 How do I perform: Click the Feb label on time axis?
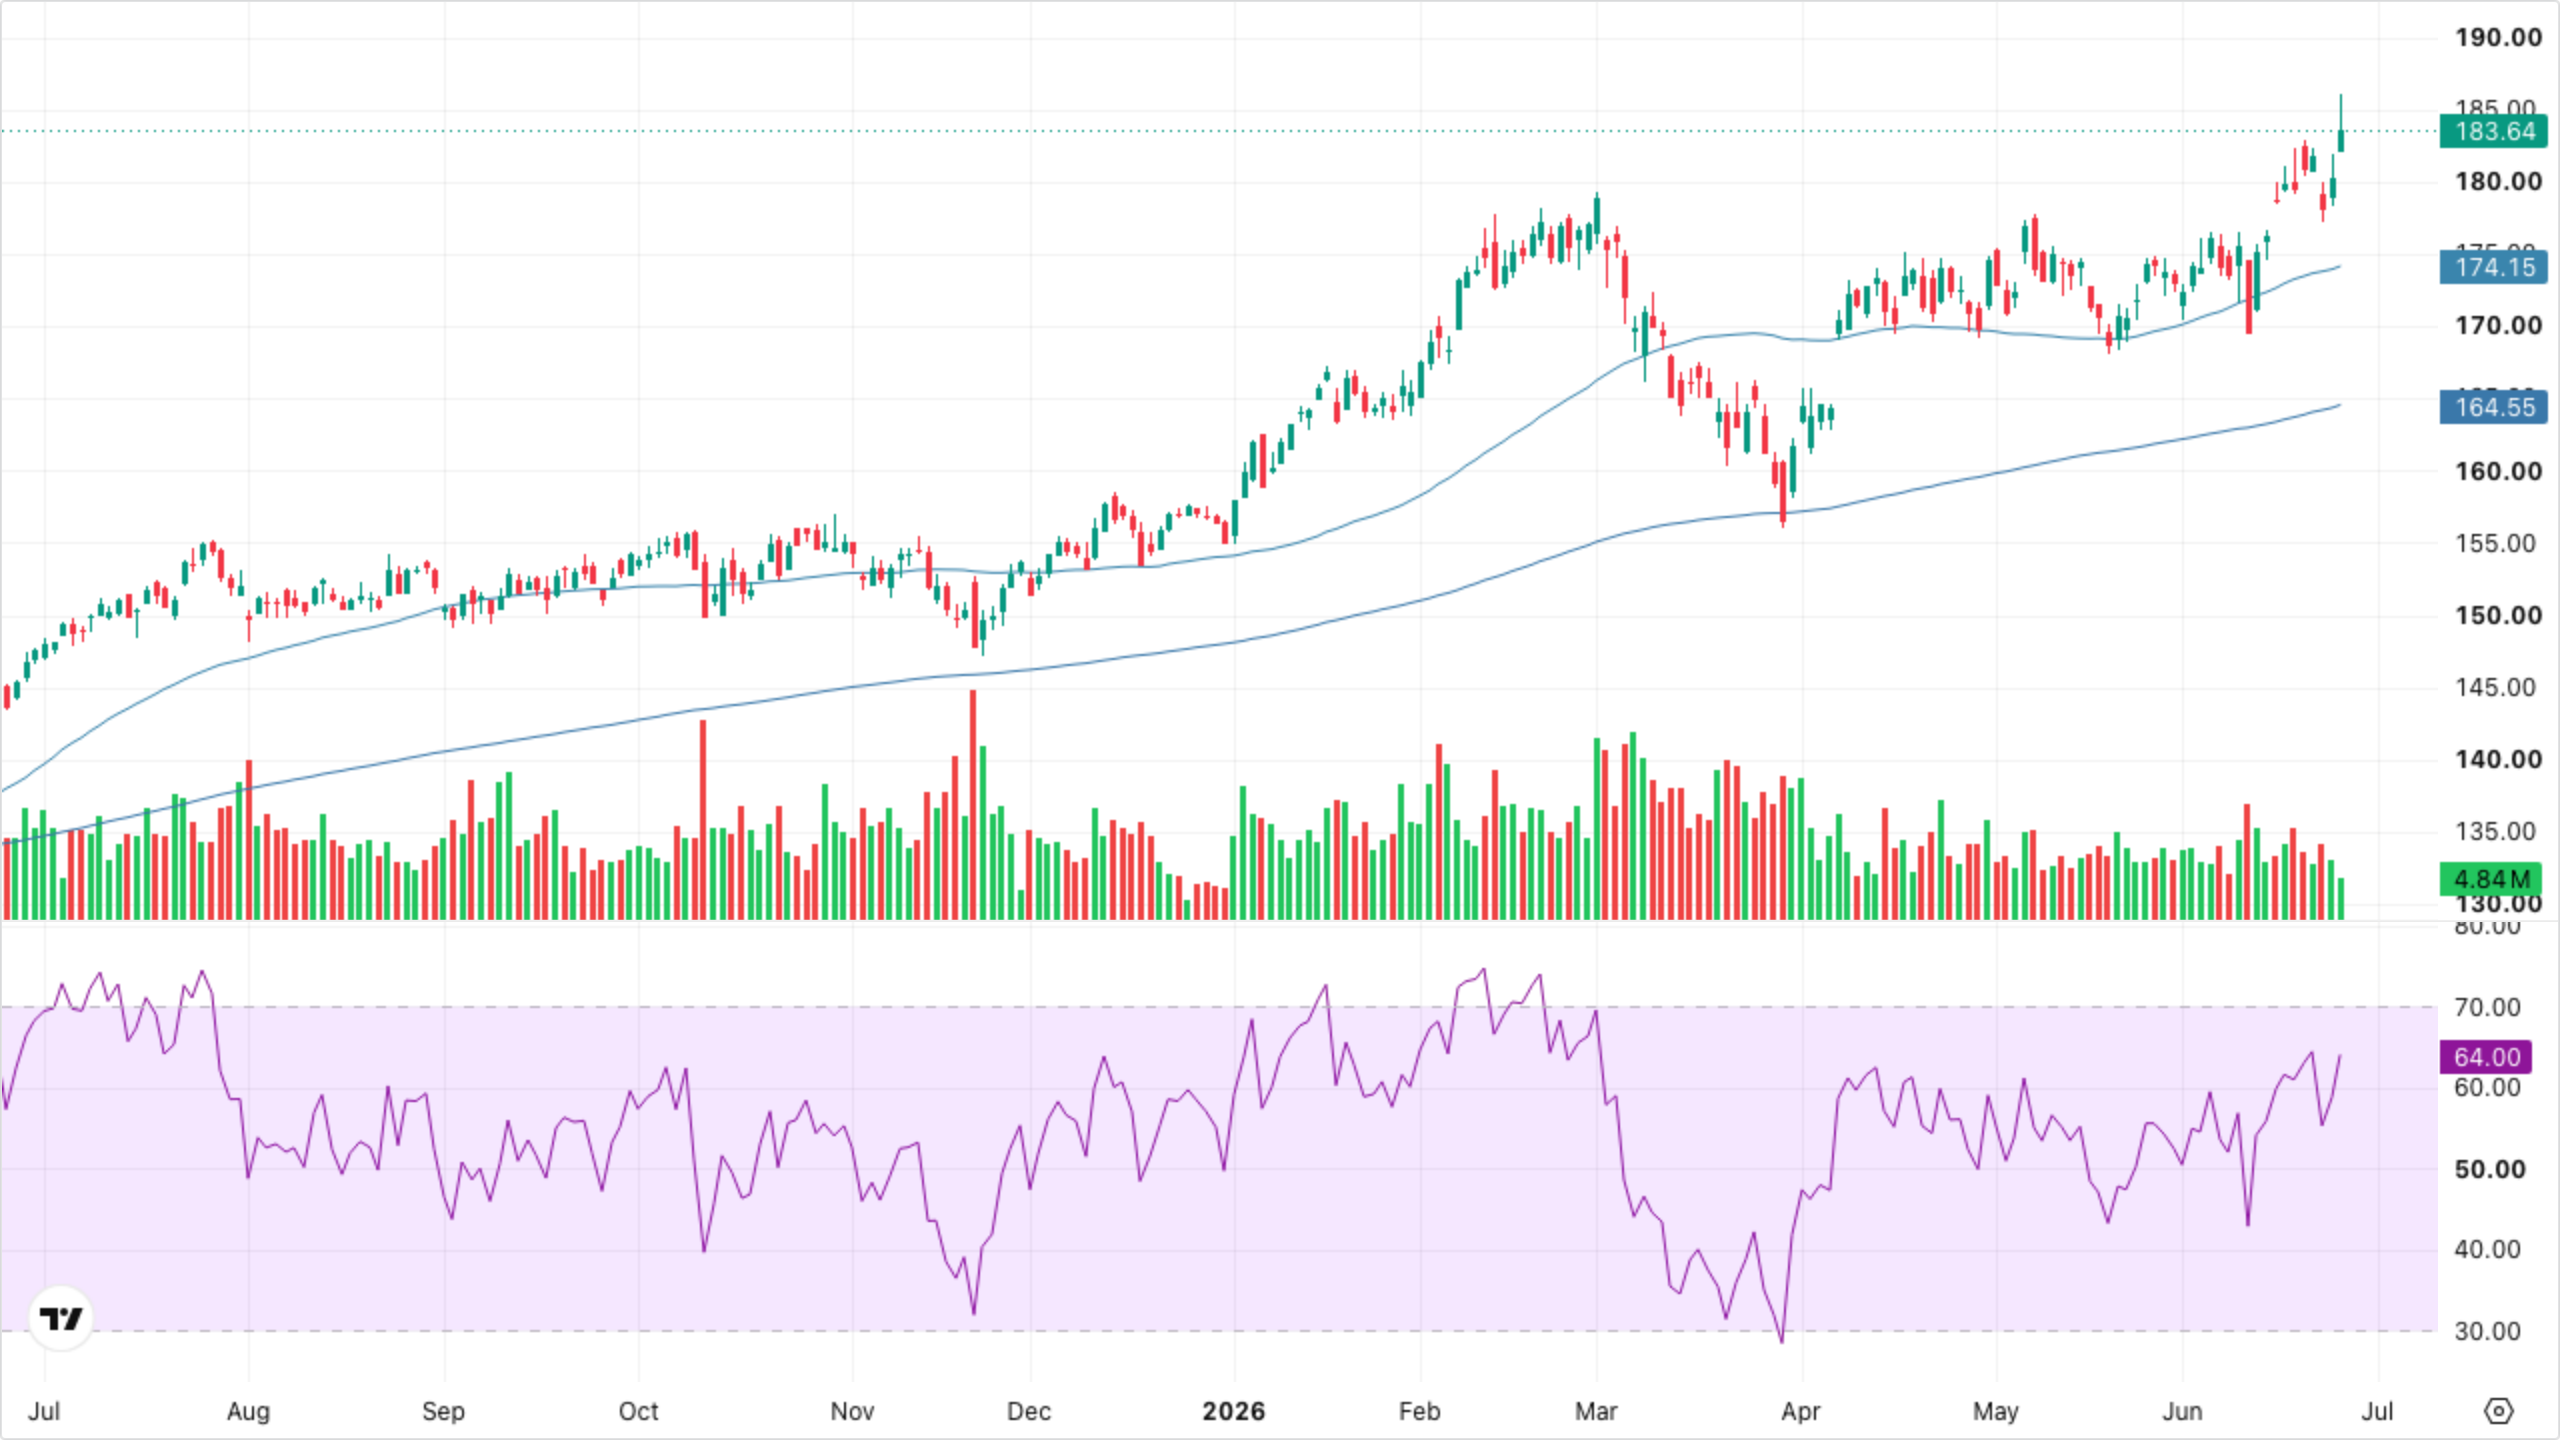[1419, 1411]
